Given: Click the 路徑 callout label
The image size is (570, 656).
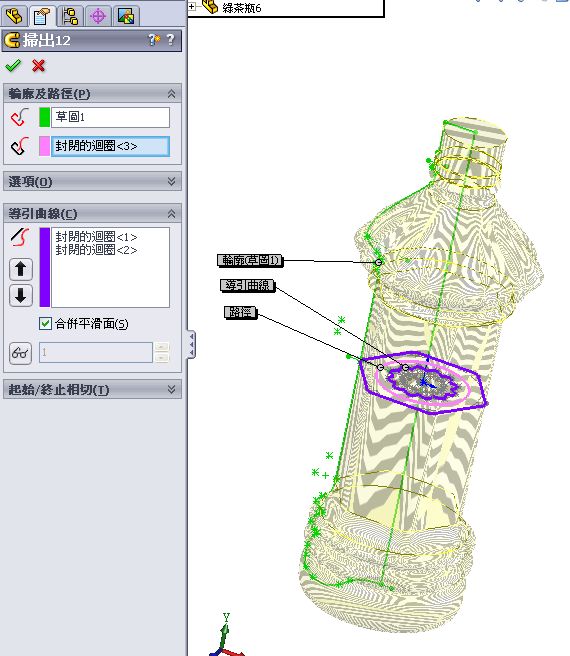Looking at the screenshot, I should click(241, 312).
